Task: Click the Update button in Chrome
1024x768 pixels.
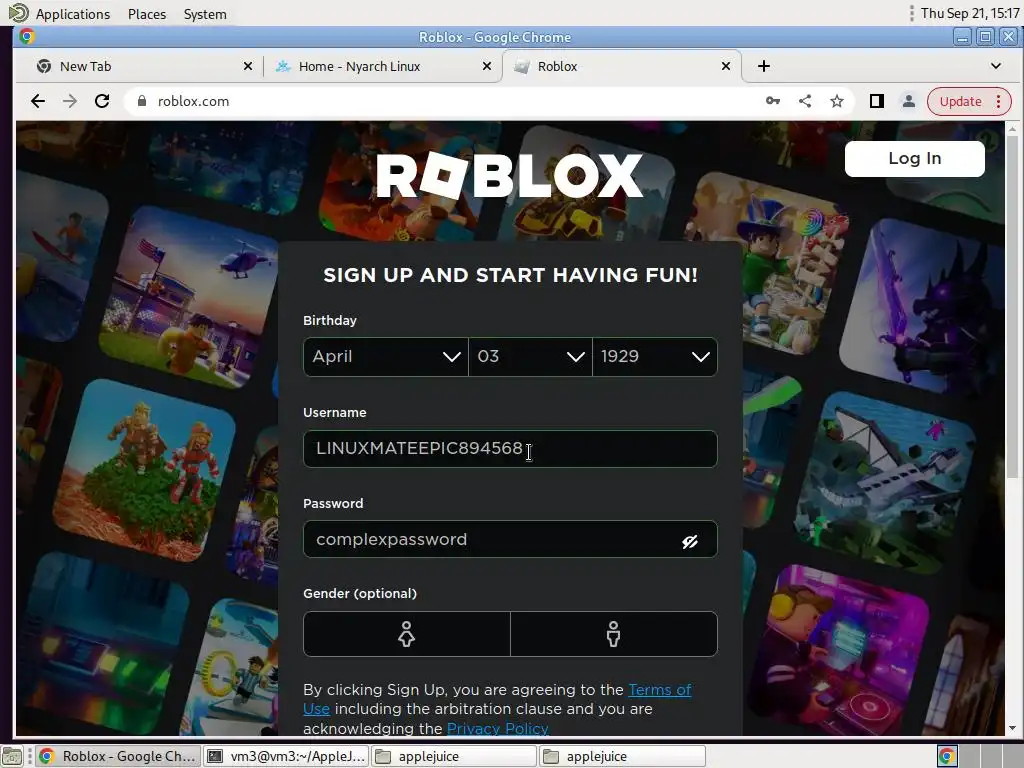Action: (x=961, y=101)
